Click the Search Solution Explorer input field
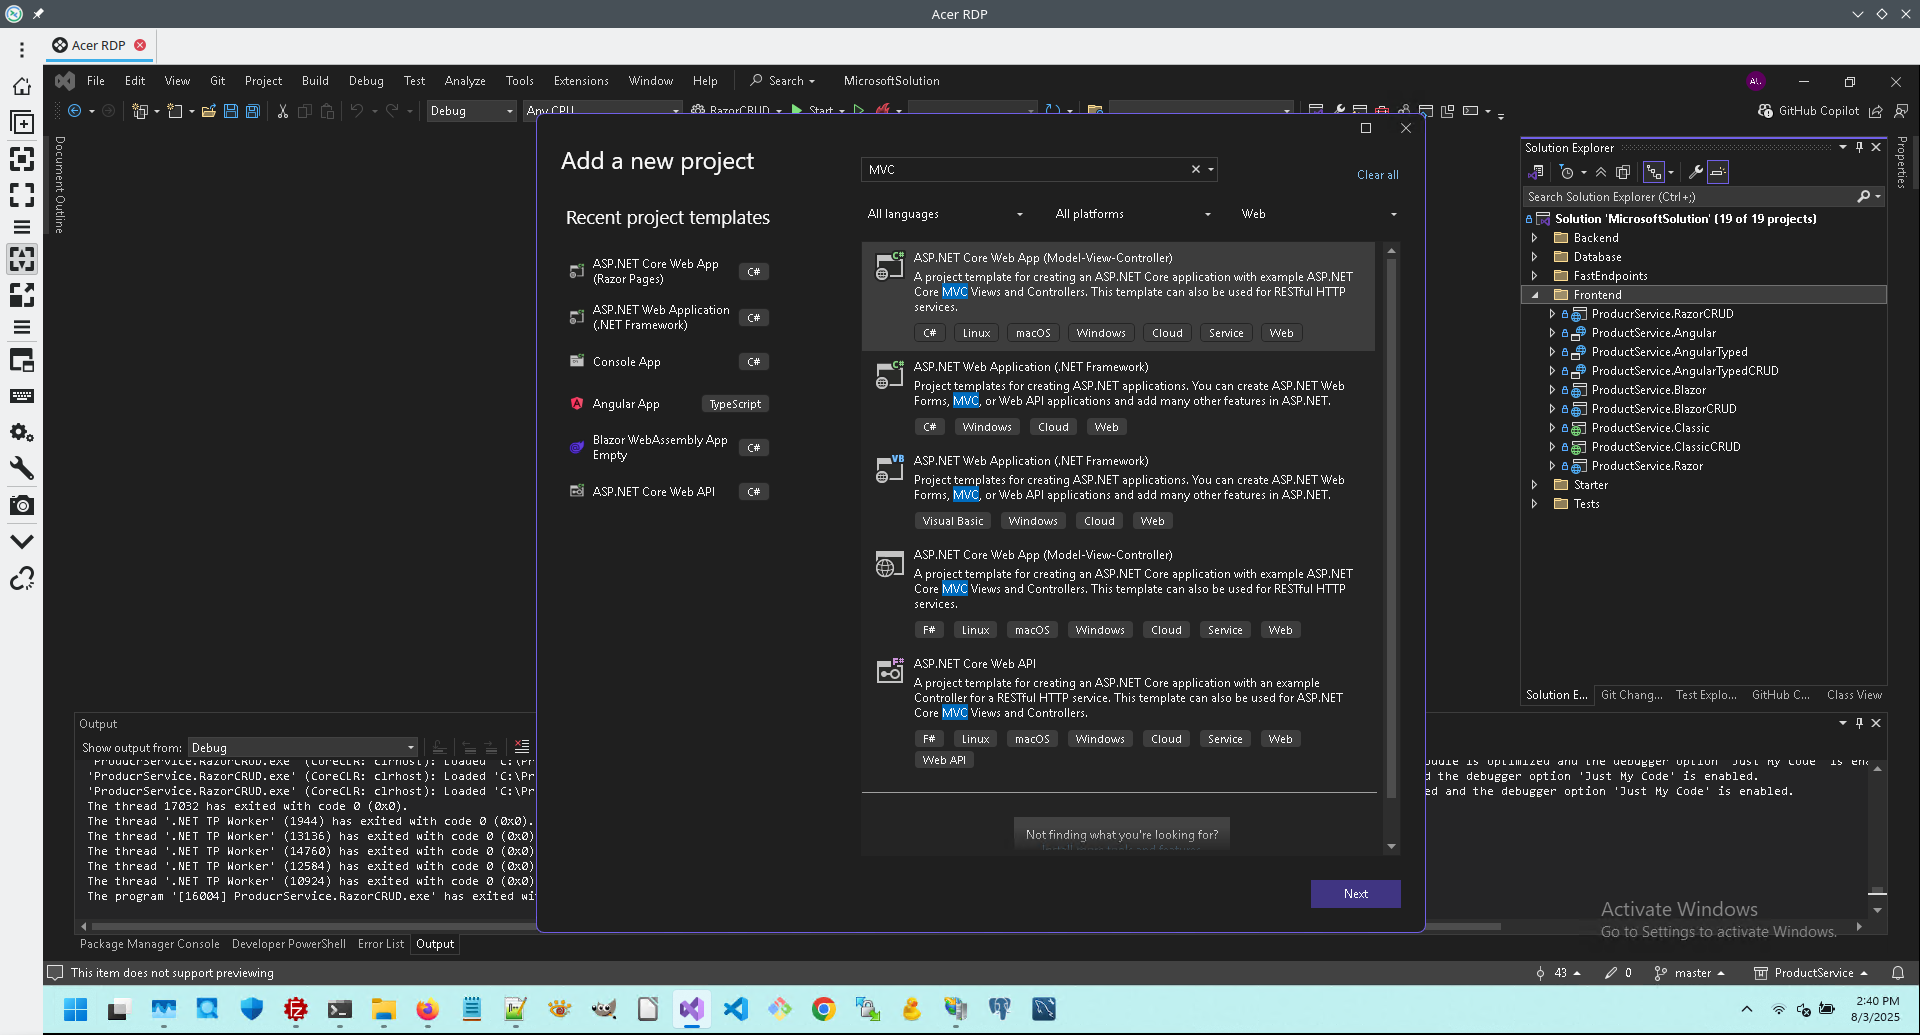Image resolution: width=1920 pixels, height=1035 pixels. click(x=1690, y=197)
